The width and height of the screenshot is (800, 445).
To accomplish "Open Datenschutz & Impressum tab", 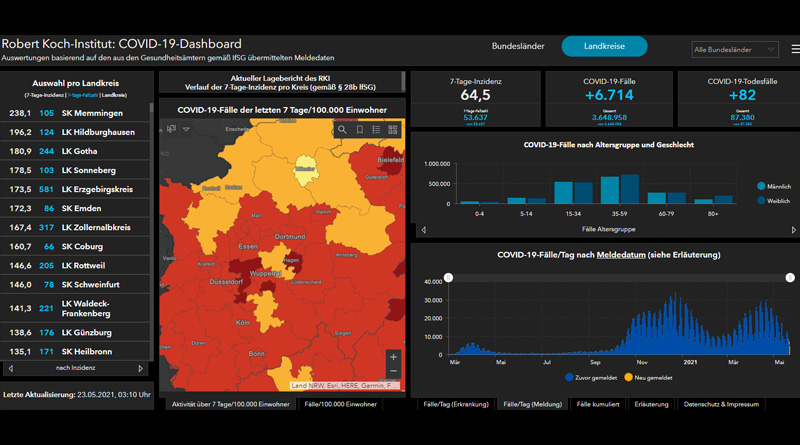I will click(721, 404).
